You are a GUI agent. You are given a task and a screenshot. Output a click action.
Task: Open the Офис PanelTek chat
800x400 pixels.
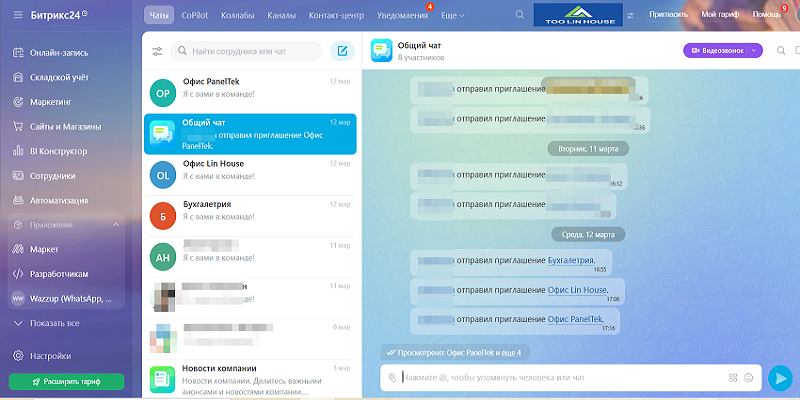(250, 93)
